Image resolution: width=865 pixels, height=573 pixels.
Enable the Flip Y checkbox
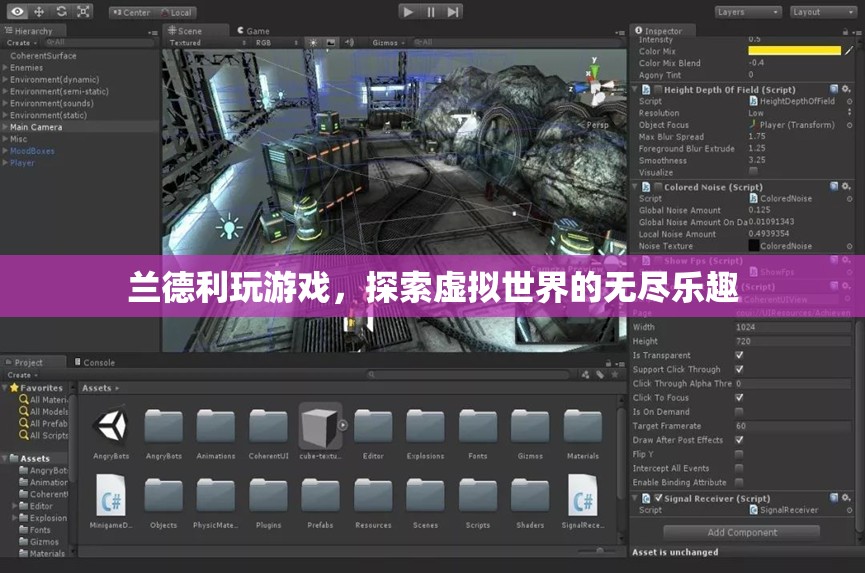[x=739, y=454]
